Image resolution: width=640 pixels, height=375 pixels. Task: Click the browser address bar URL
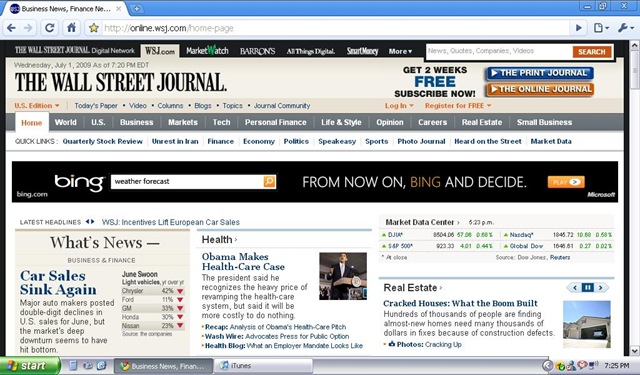pyautogui.click(x=335, y=28)
